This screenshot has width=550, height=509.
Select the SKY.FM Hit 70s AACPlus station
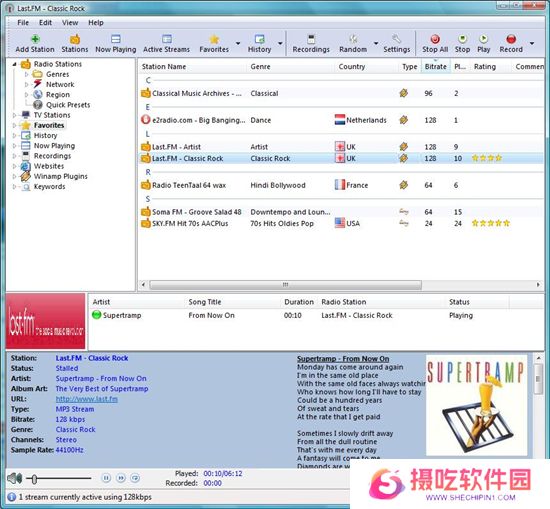[341, 223]
